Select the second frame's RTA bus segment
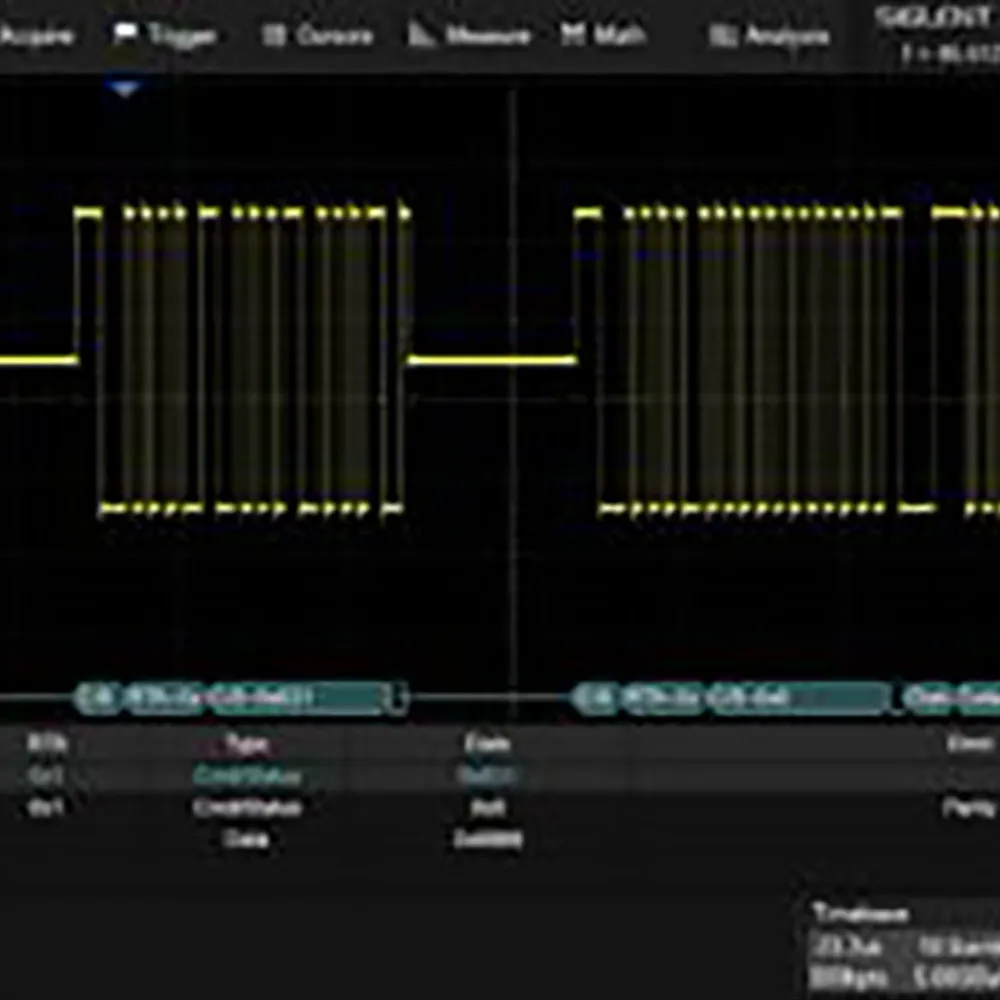This screenshot has height=1000, width=1000. (x=661, y=698)
